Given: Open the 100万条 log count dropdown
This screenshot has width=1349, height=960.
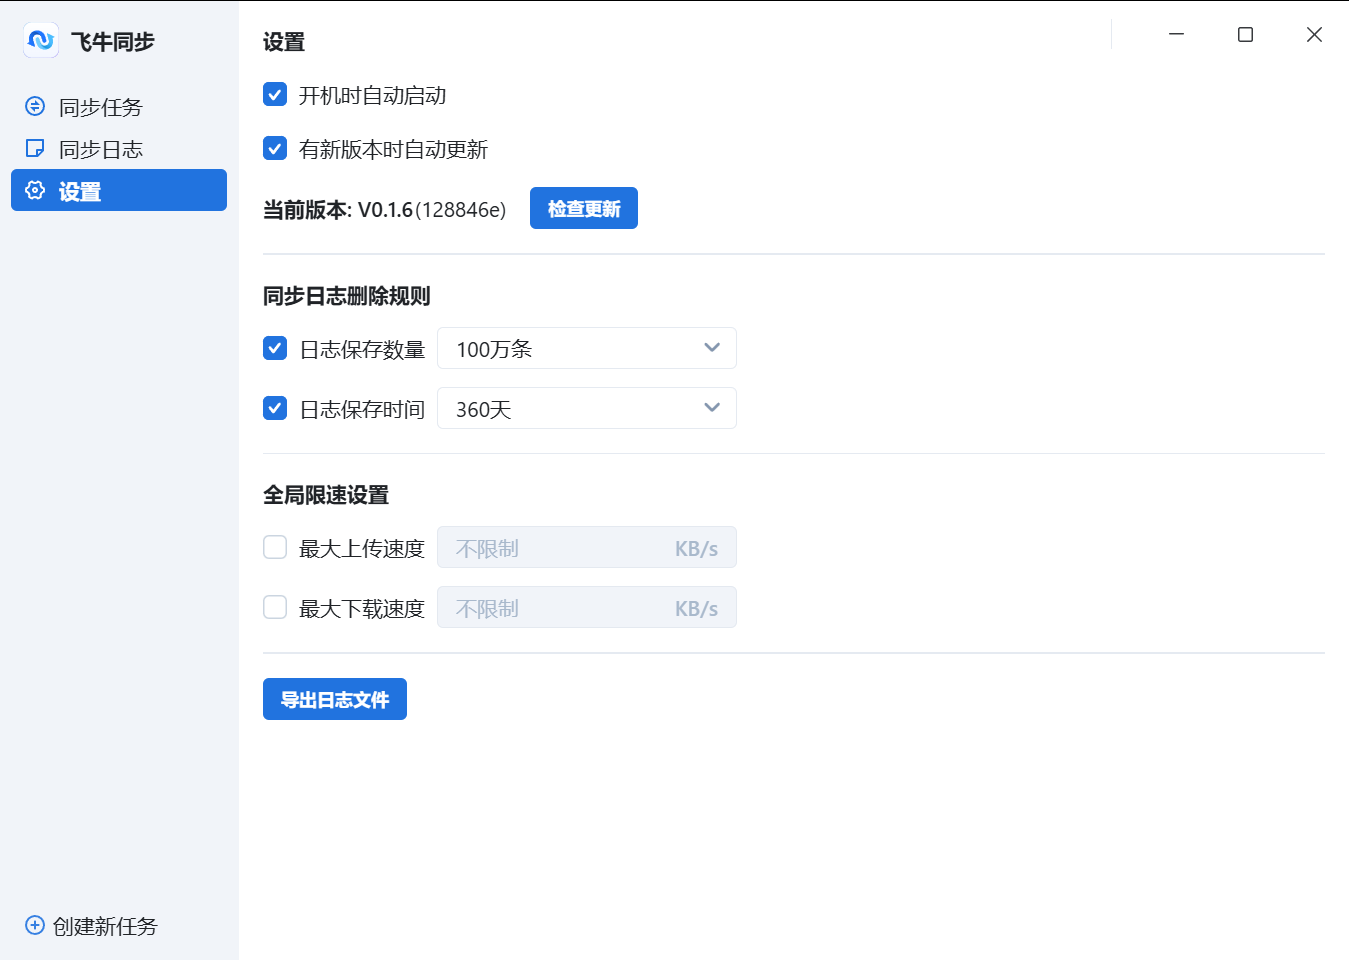Looking at the screenshot, I should [587, 348].
